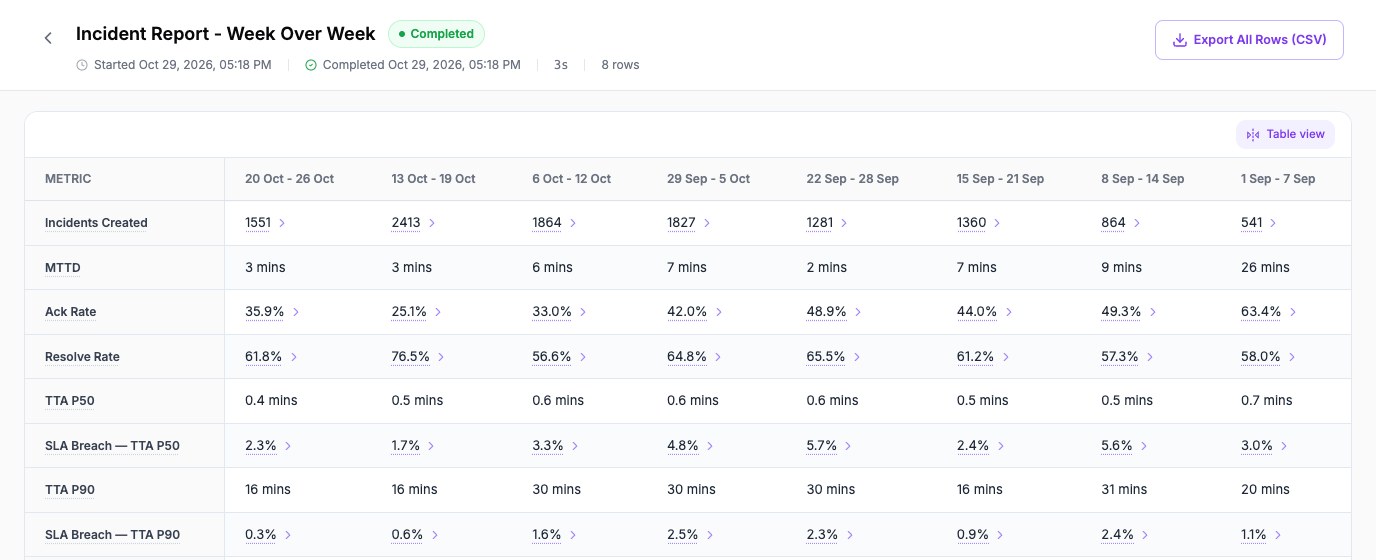Click the MTTD metric label
Screen dimensions: 1376x560
tap(62, 268)
